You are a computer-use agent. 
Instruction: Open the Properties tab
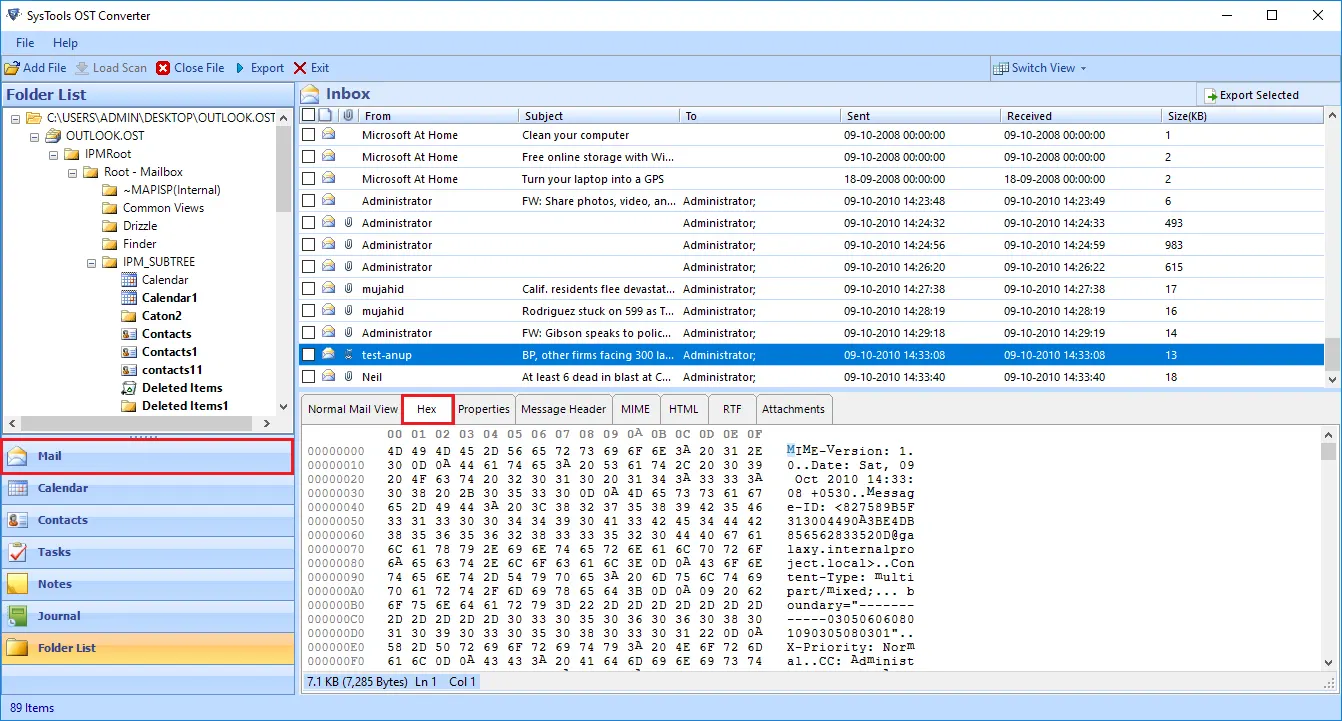[x=484, y=409]
